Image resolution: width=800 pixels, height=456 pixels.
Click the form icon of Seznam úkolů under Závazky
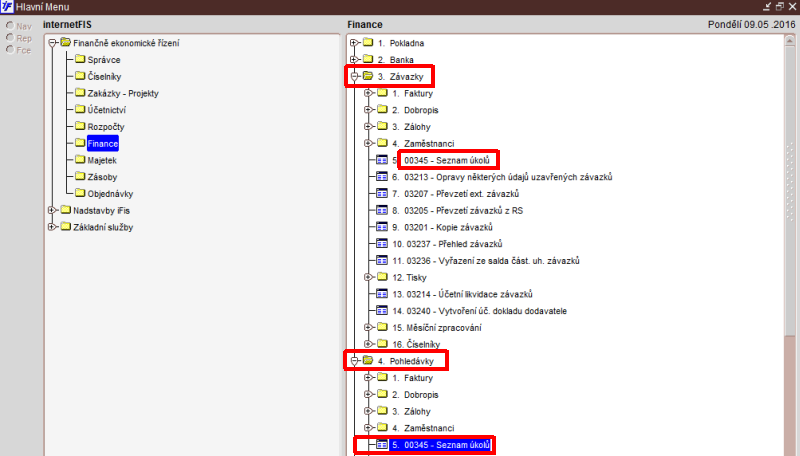(382, 160)
